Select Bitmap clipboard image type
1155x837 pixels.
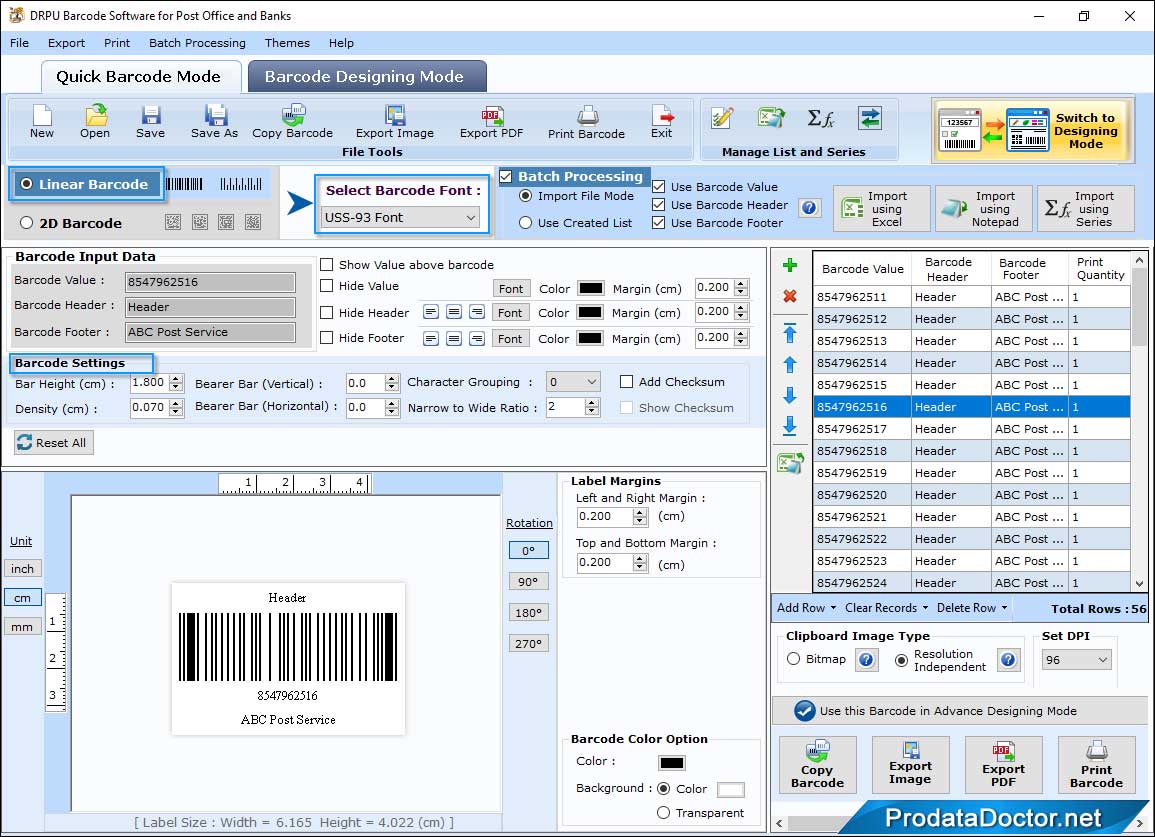point(793,659)
